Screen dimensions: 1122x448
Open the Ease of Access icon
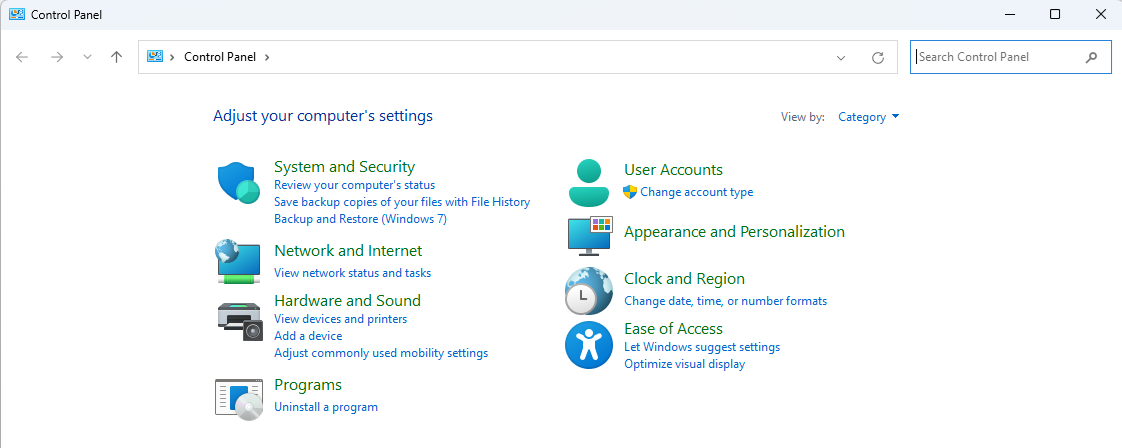pyautogui.click(x=589, y=345)
